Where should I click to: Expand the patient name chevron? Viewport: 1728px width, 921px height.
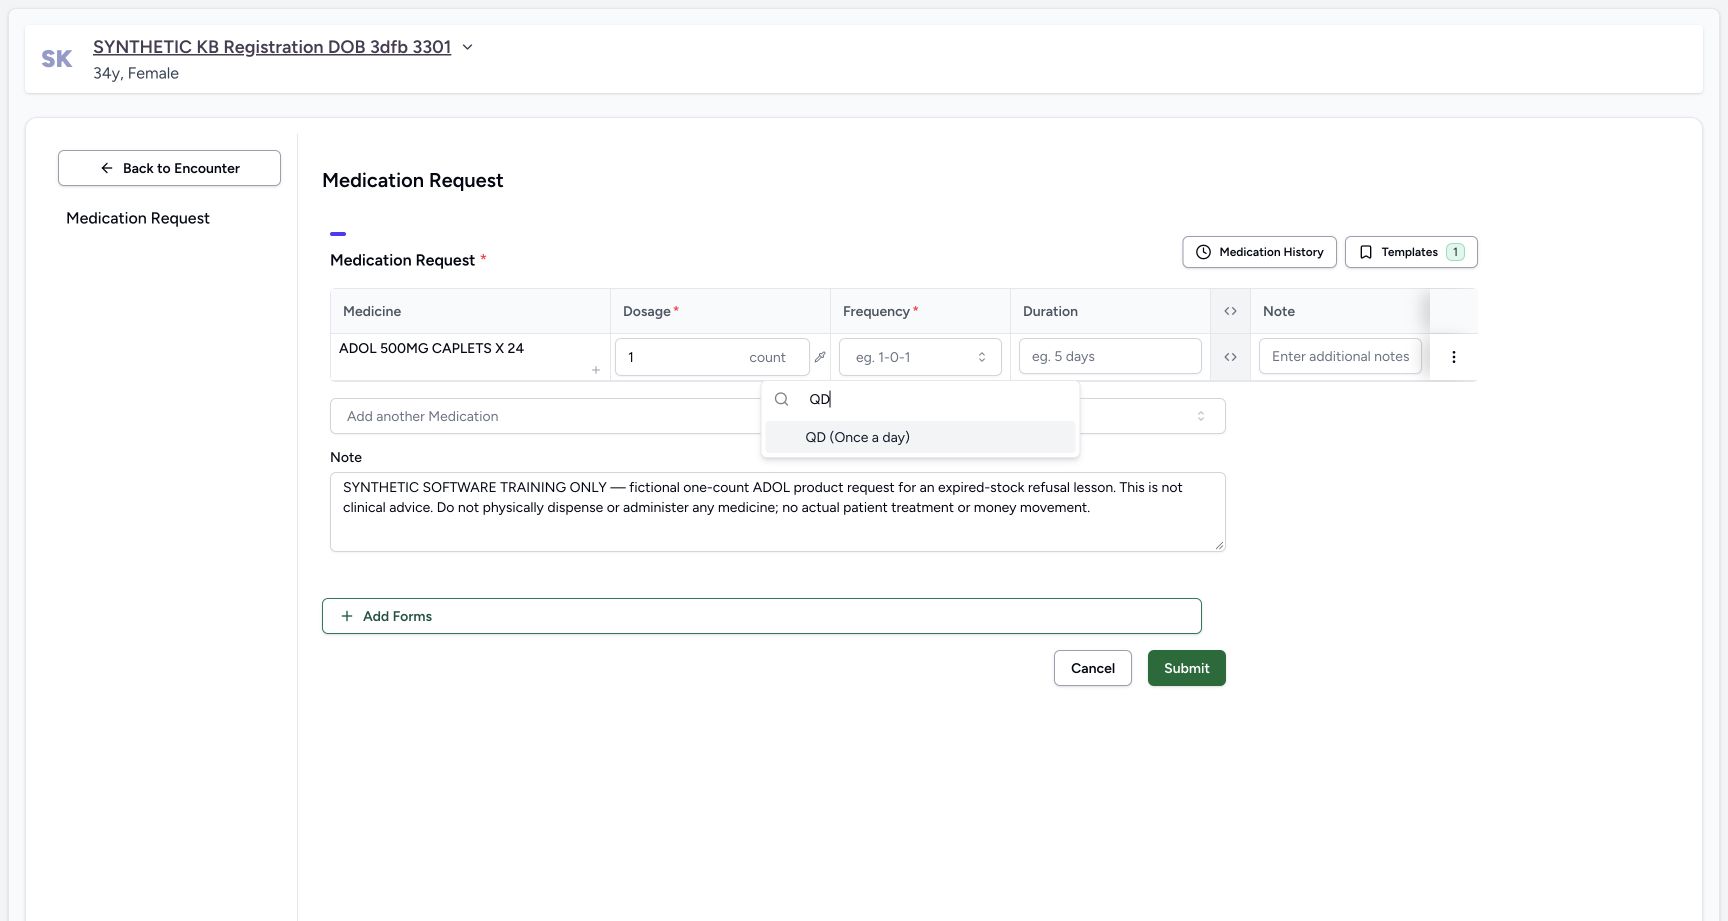[x=467, y=47]
